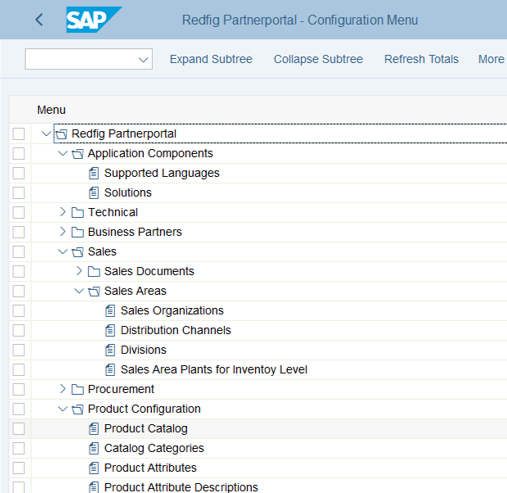The image size is (507, 493).
Task: Click the Expand Subtree button
Action: click(211, 59)
